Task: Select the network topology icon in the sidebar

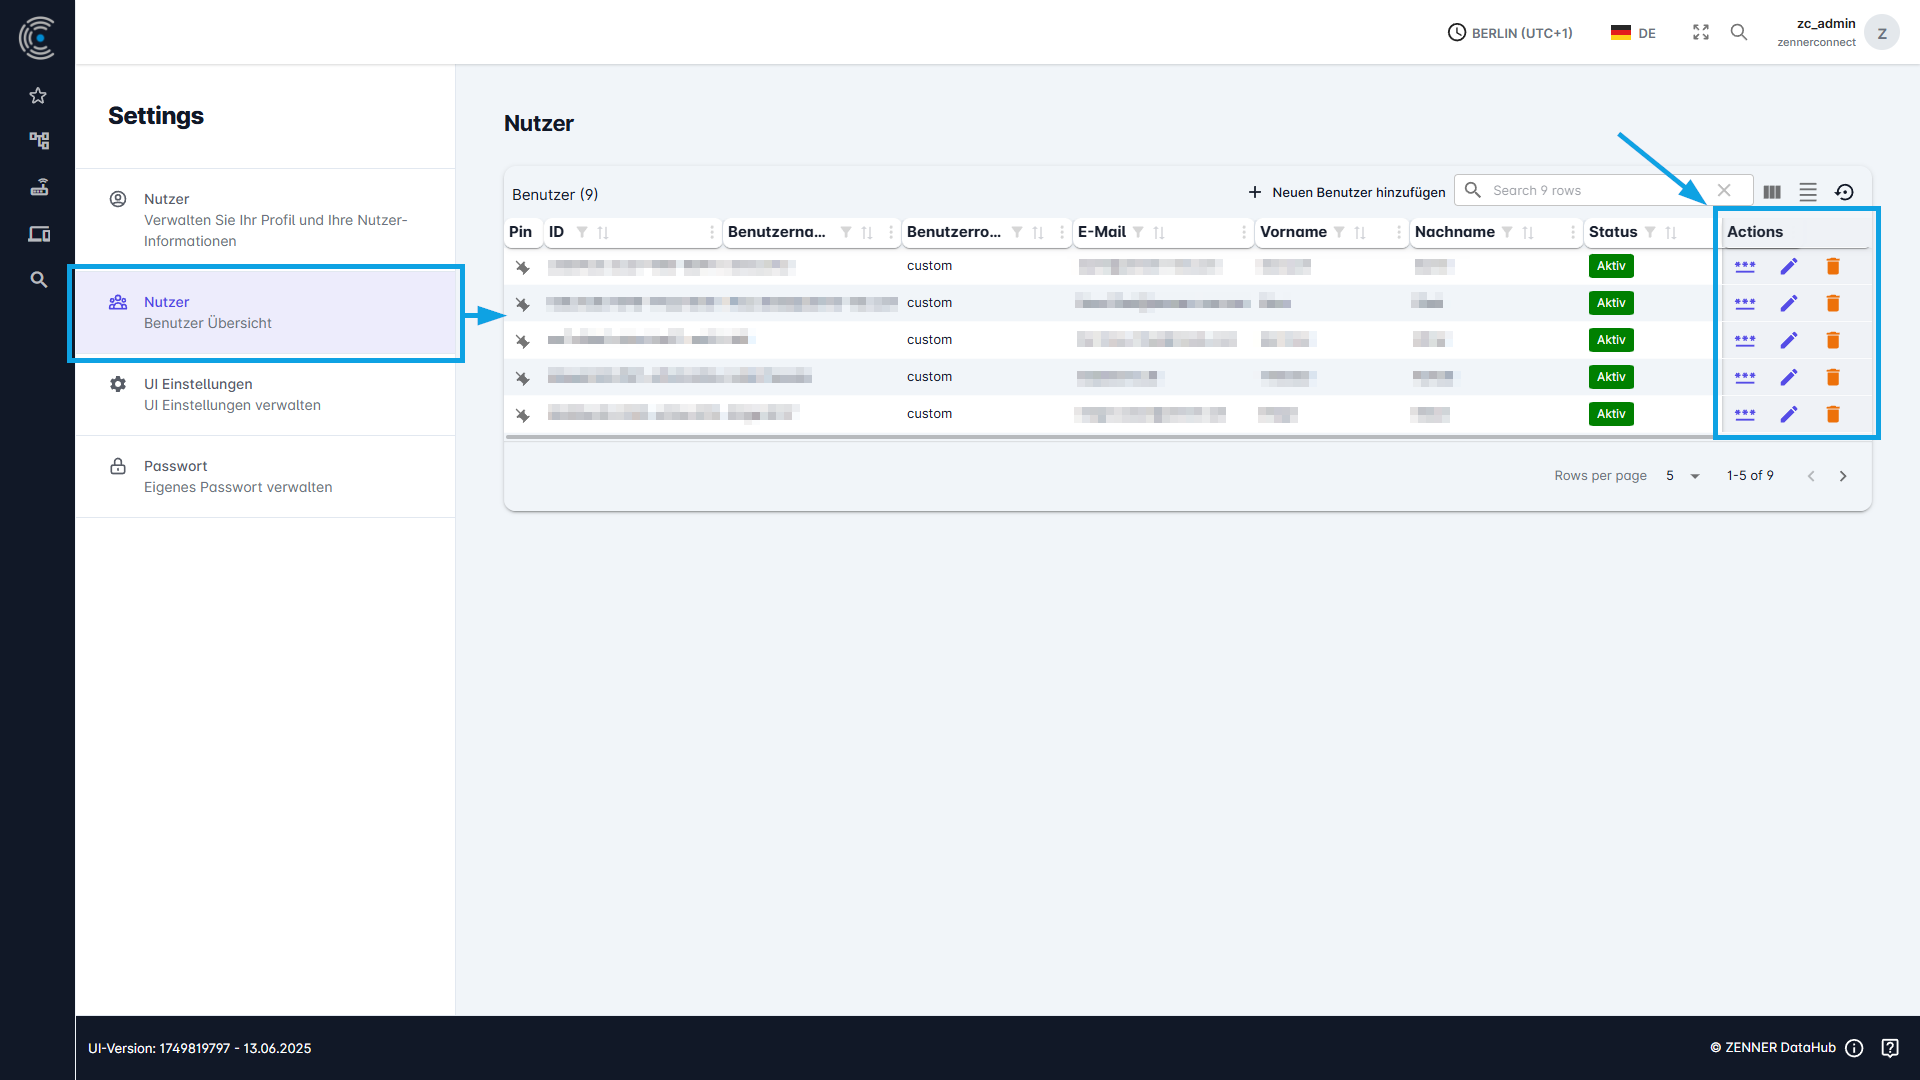Action: (x=38, y=140)
